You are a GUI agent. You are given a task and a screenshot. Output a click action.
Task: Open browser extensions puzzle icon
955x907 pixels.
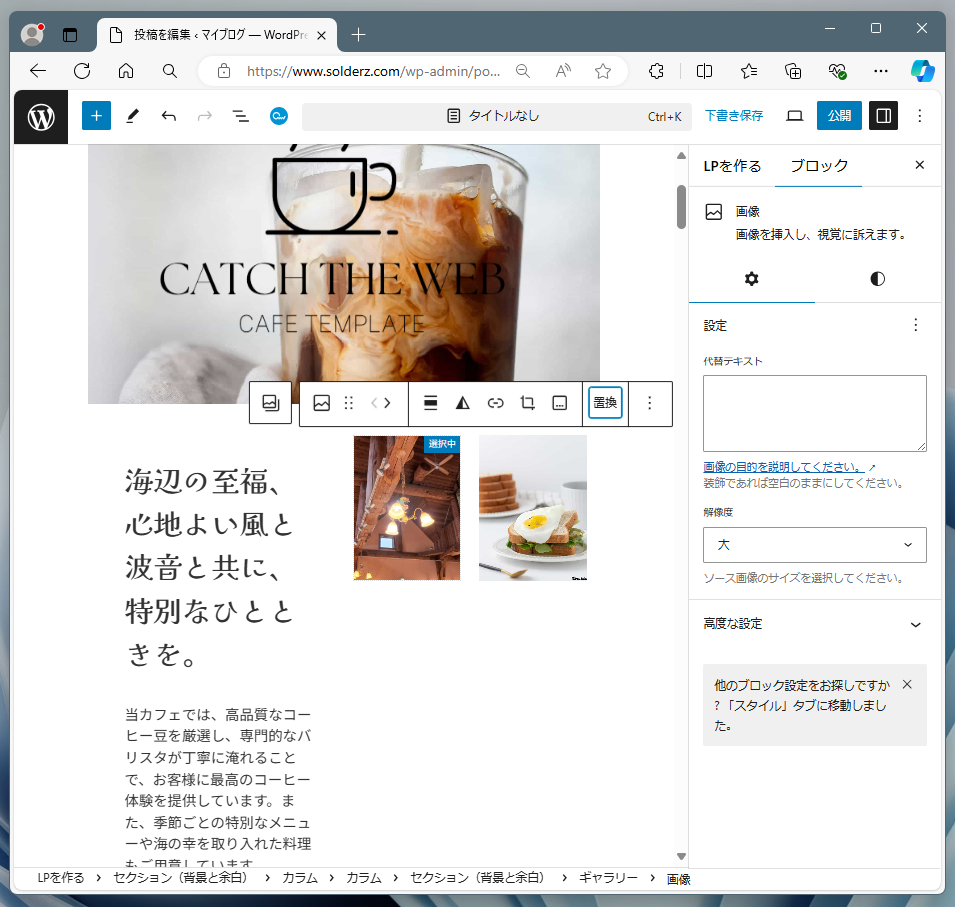point(656,71)
